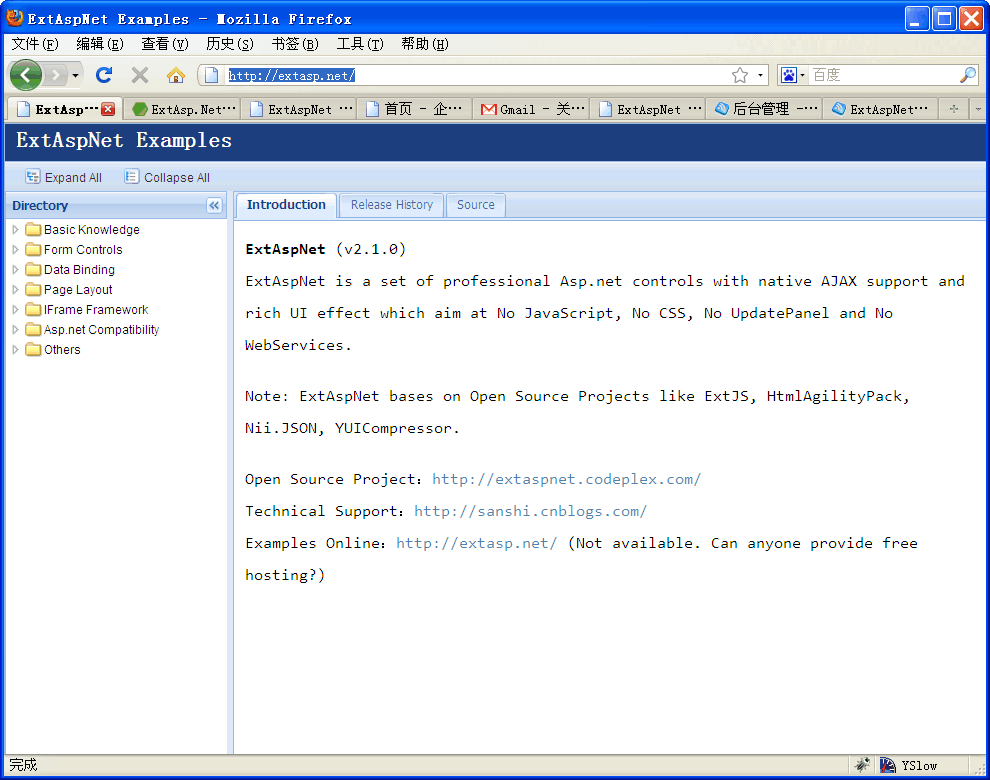Expand the Data Binding tree node arrow

(16, 270)
